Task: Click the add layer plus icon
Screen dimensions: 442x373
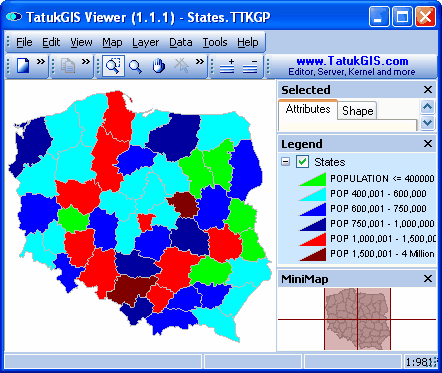Action: click(227, 66)
